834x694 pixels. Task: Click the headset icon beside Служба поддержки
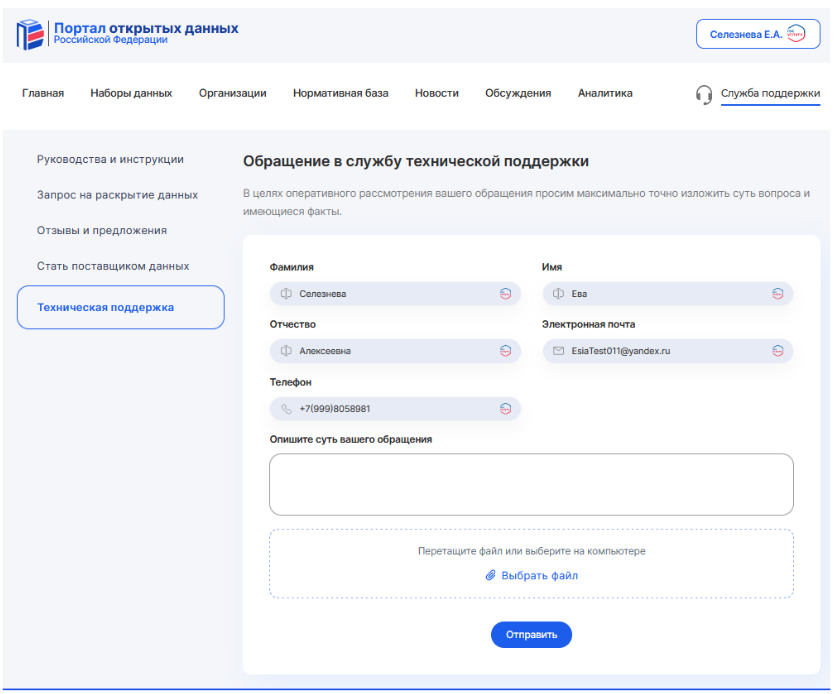pos(704,94)
